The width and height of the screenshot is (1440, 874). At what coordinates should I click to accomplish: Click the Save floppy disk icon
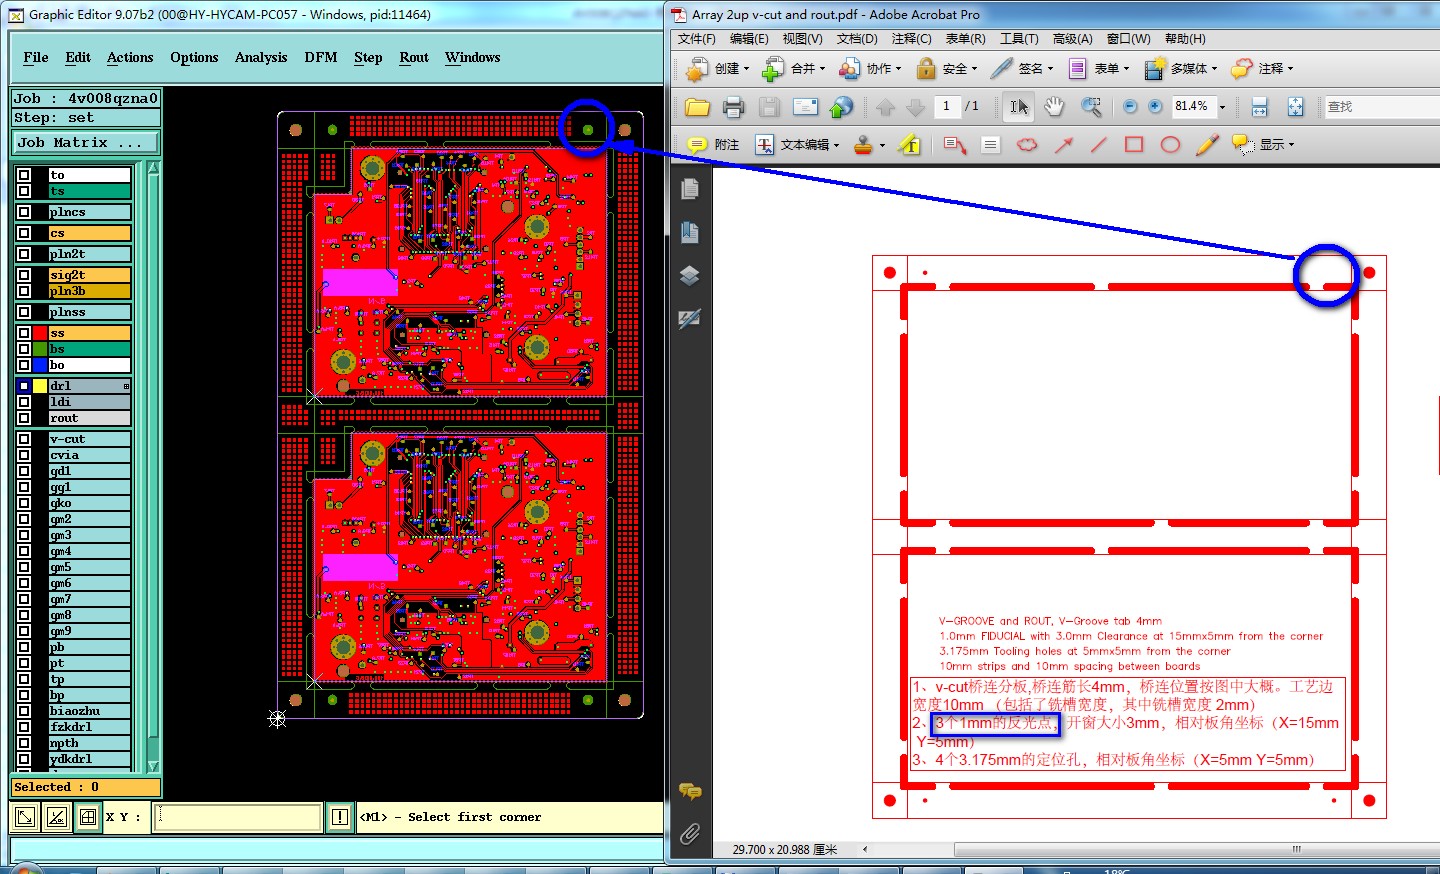[x=769, y=107]
